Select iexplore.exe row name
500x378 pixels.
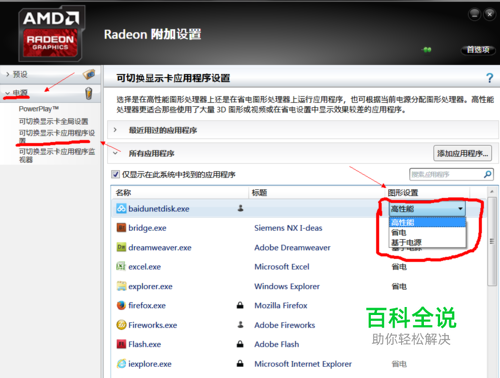(x=150, y=364)
